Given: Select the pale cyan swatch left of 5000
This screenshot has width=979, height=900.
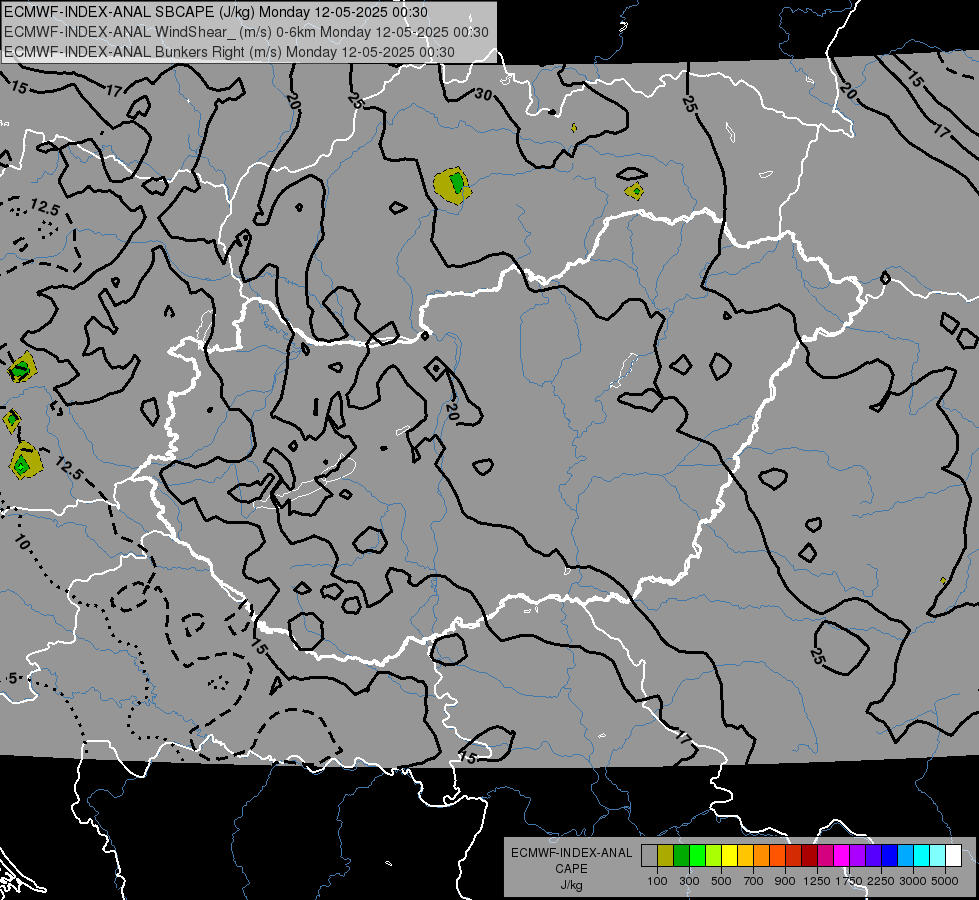Looking at the screenshot, I should [x=938, y=856].
